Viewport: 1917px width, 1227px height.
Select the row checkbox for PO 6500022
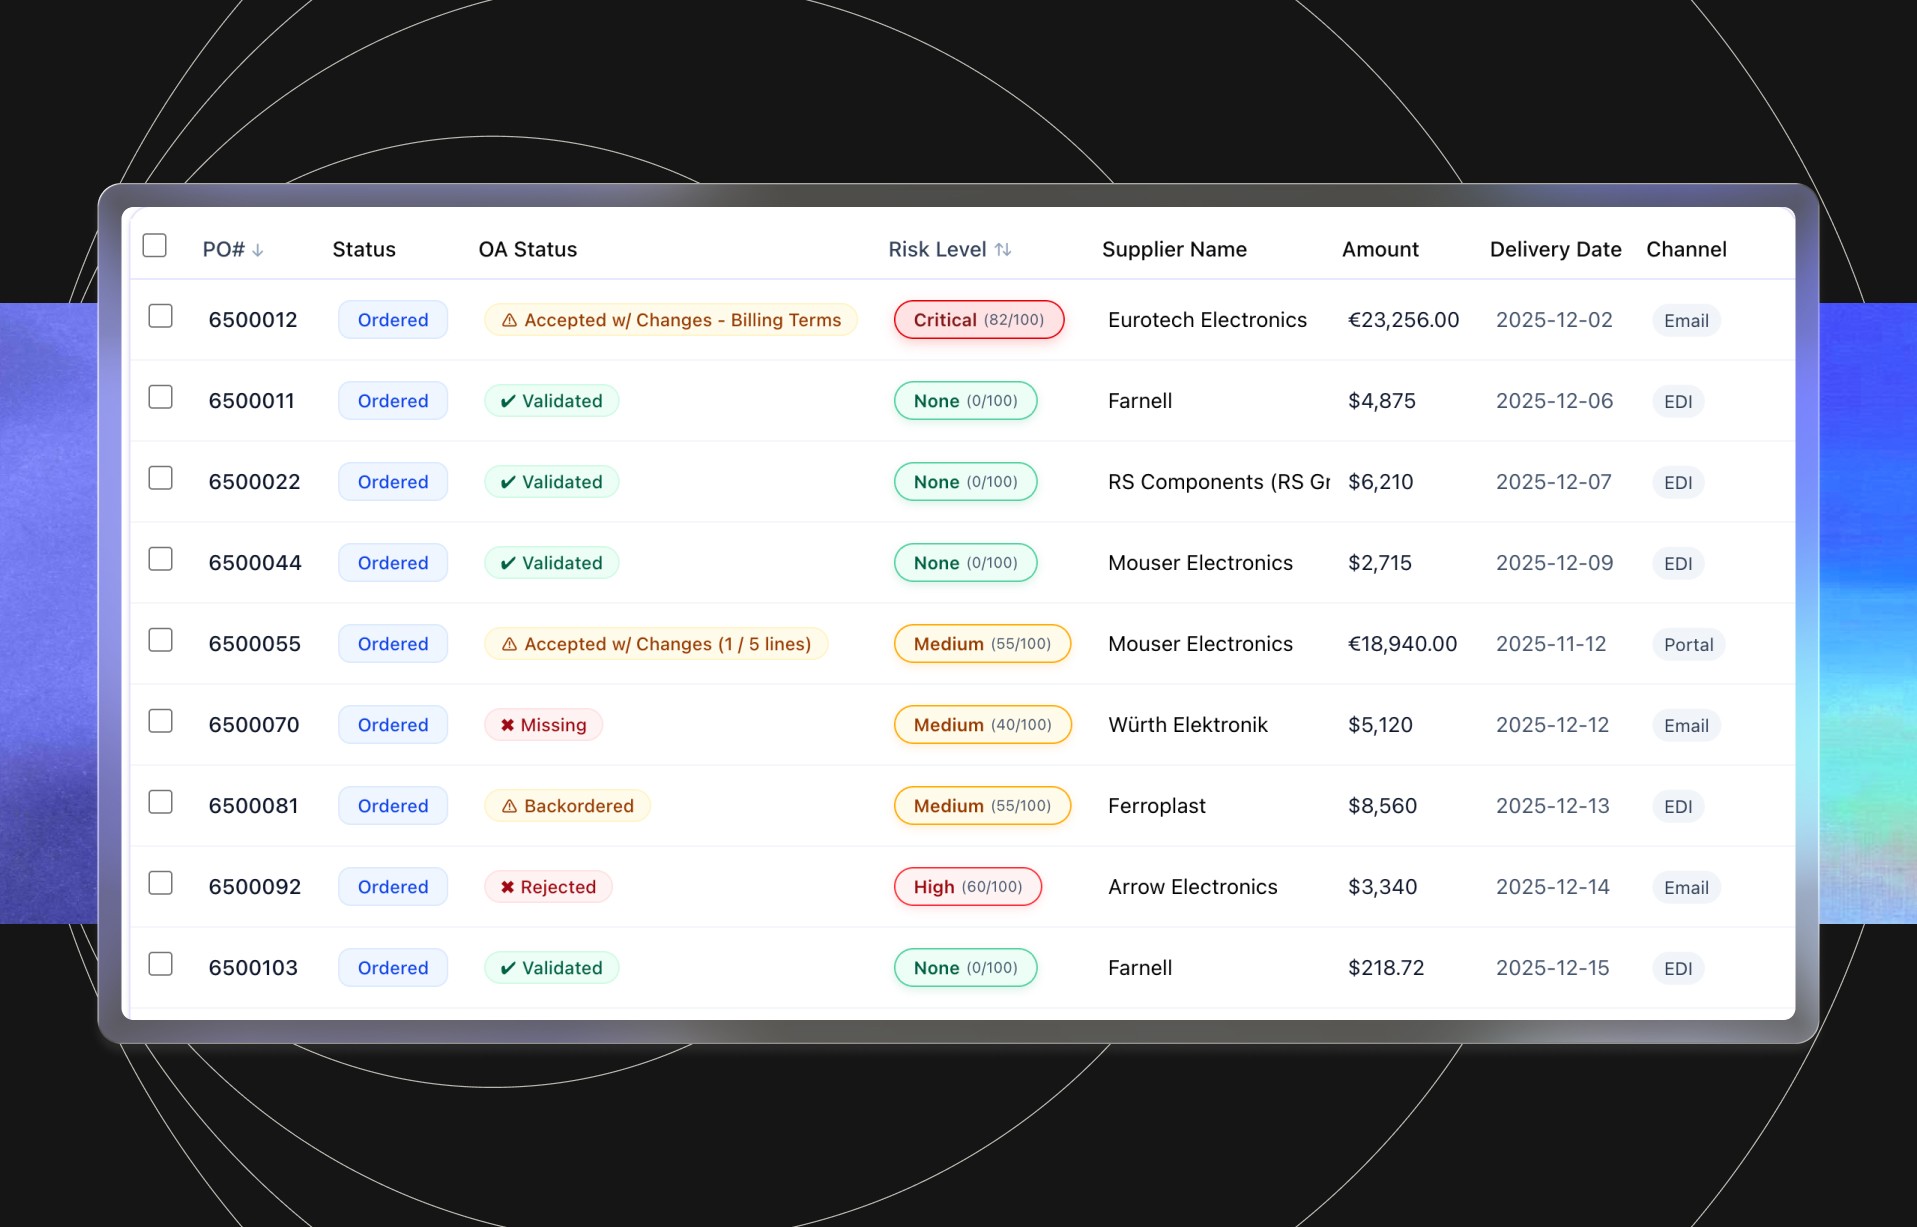(161, 479)
